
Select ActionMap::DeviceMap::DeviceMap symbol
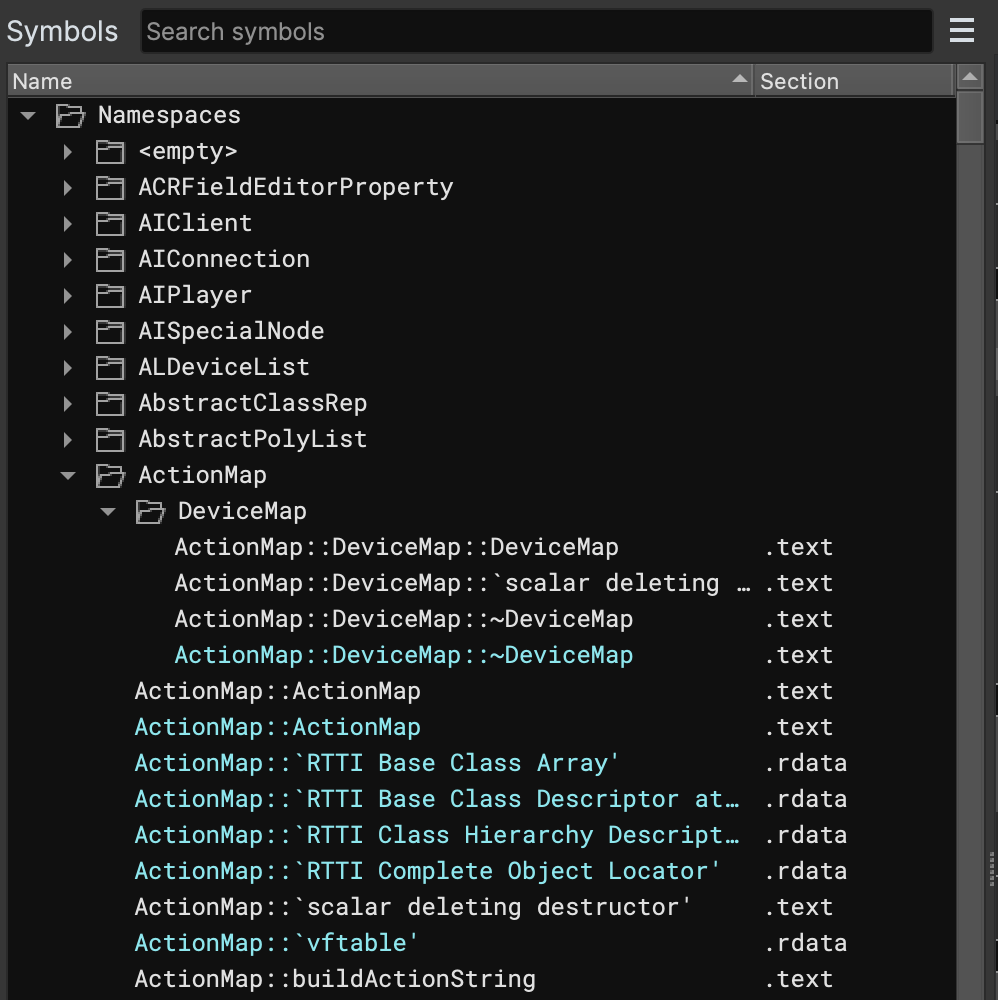click(397, 547)
